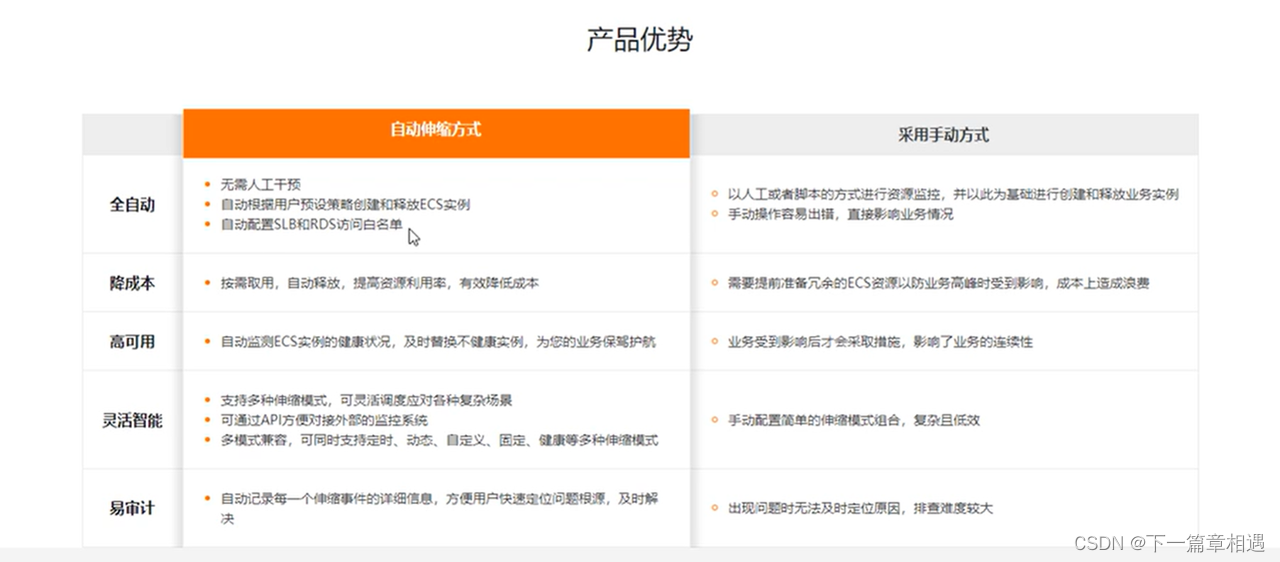Click the 降成本 row label

(132, 283)
